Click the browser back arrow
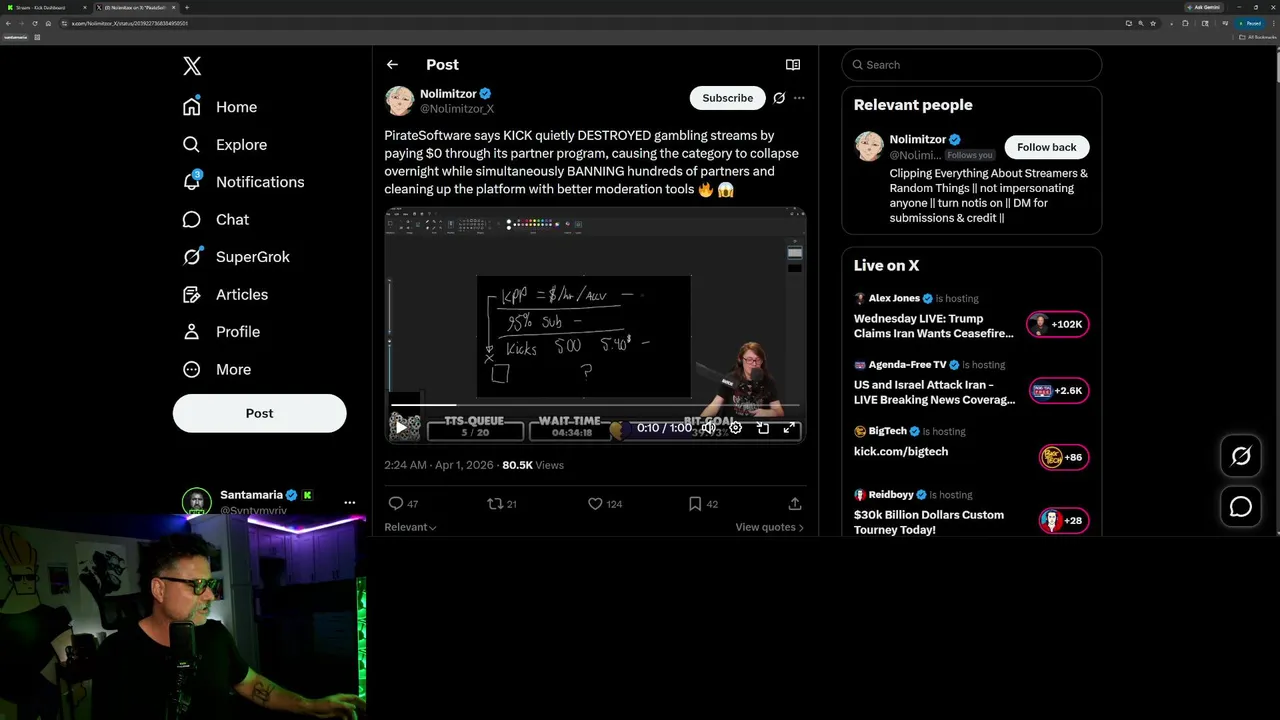The width and height of the screenshot is (1280, 720). [8, 23]
